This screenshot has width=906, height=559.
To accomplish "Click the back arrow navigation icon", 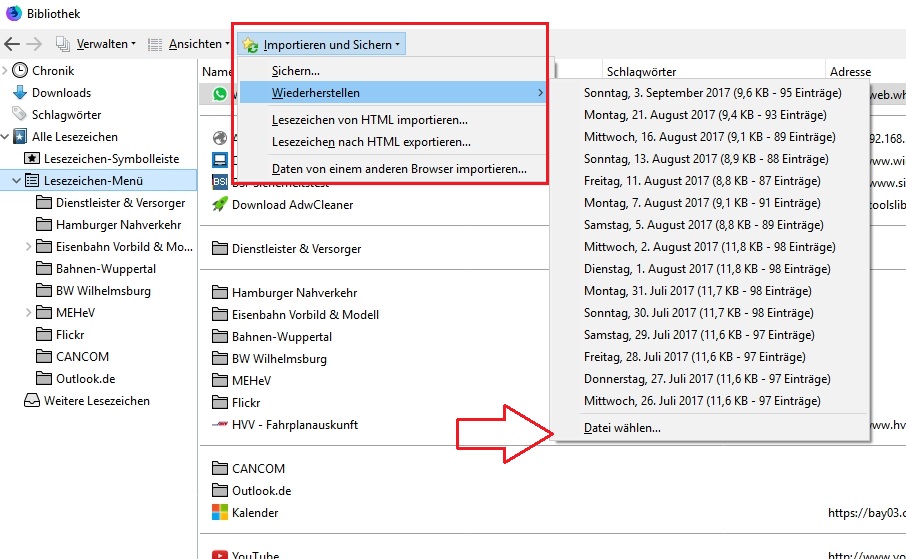I will (12, 44).
